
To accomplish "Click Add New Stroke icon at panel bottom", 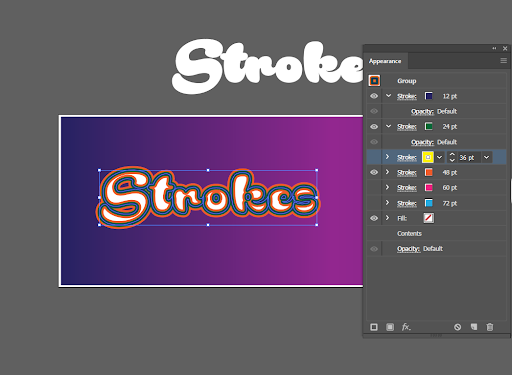I will pos(374,327).
